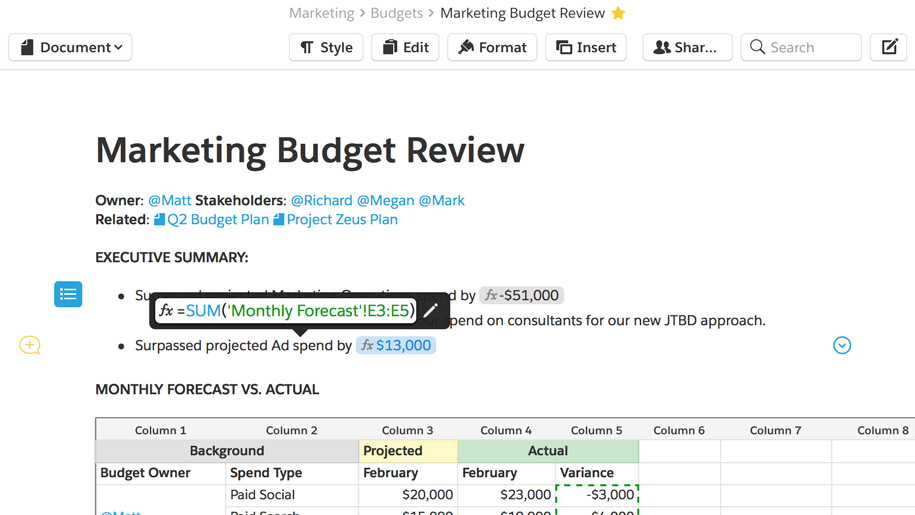Screen dimensions: 915x515
Task: Click the green Actual cell
Action: click(548, 451)
